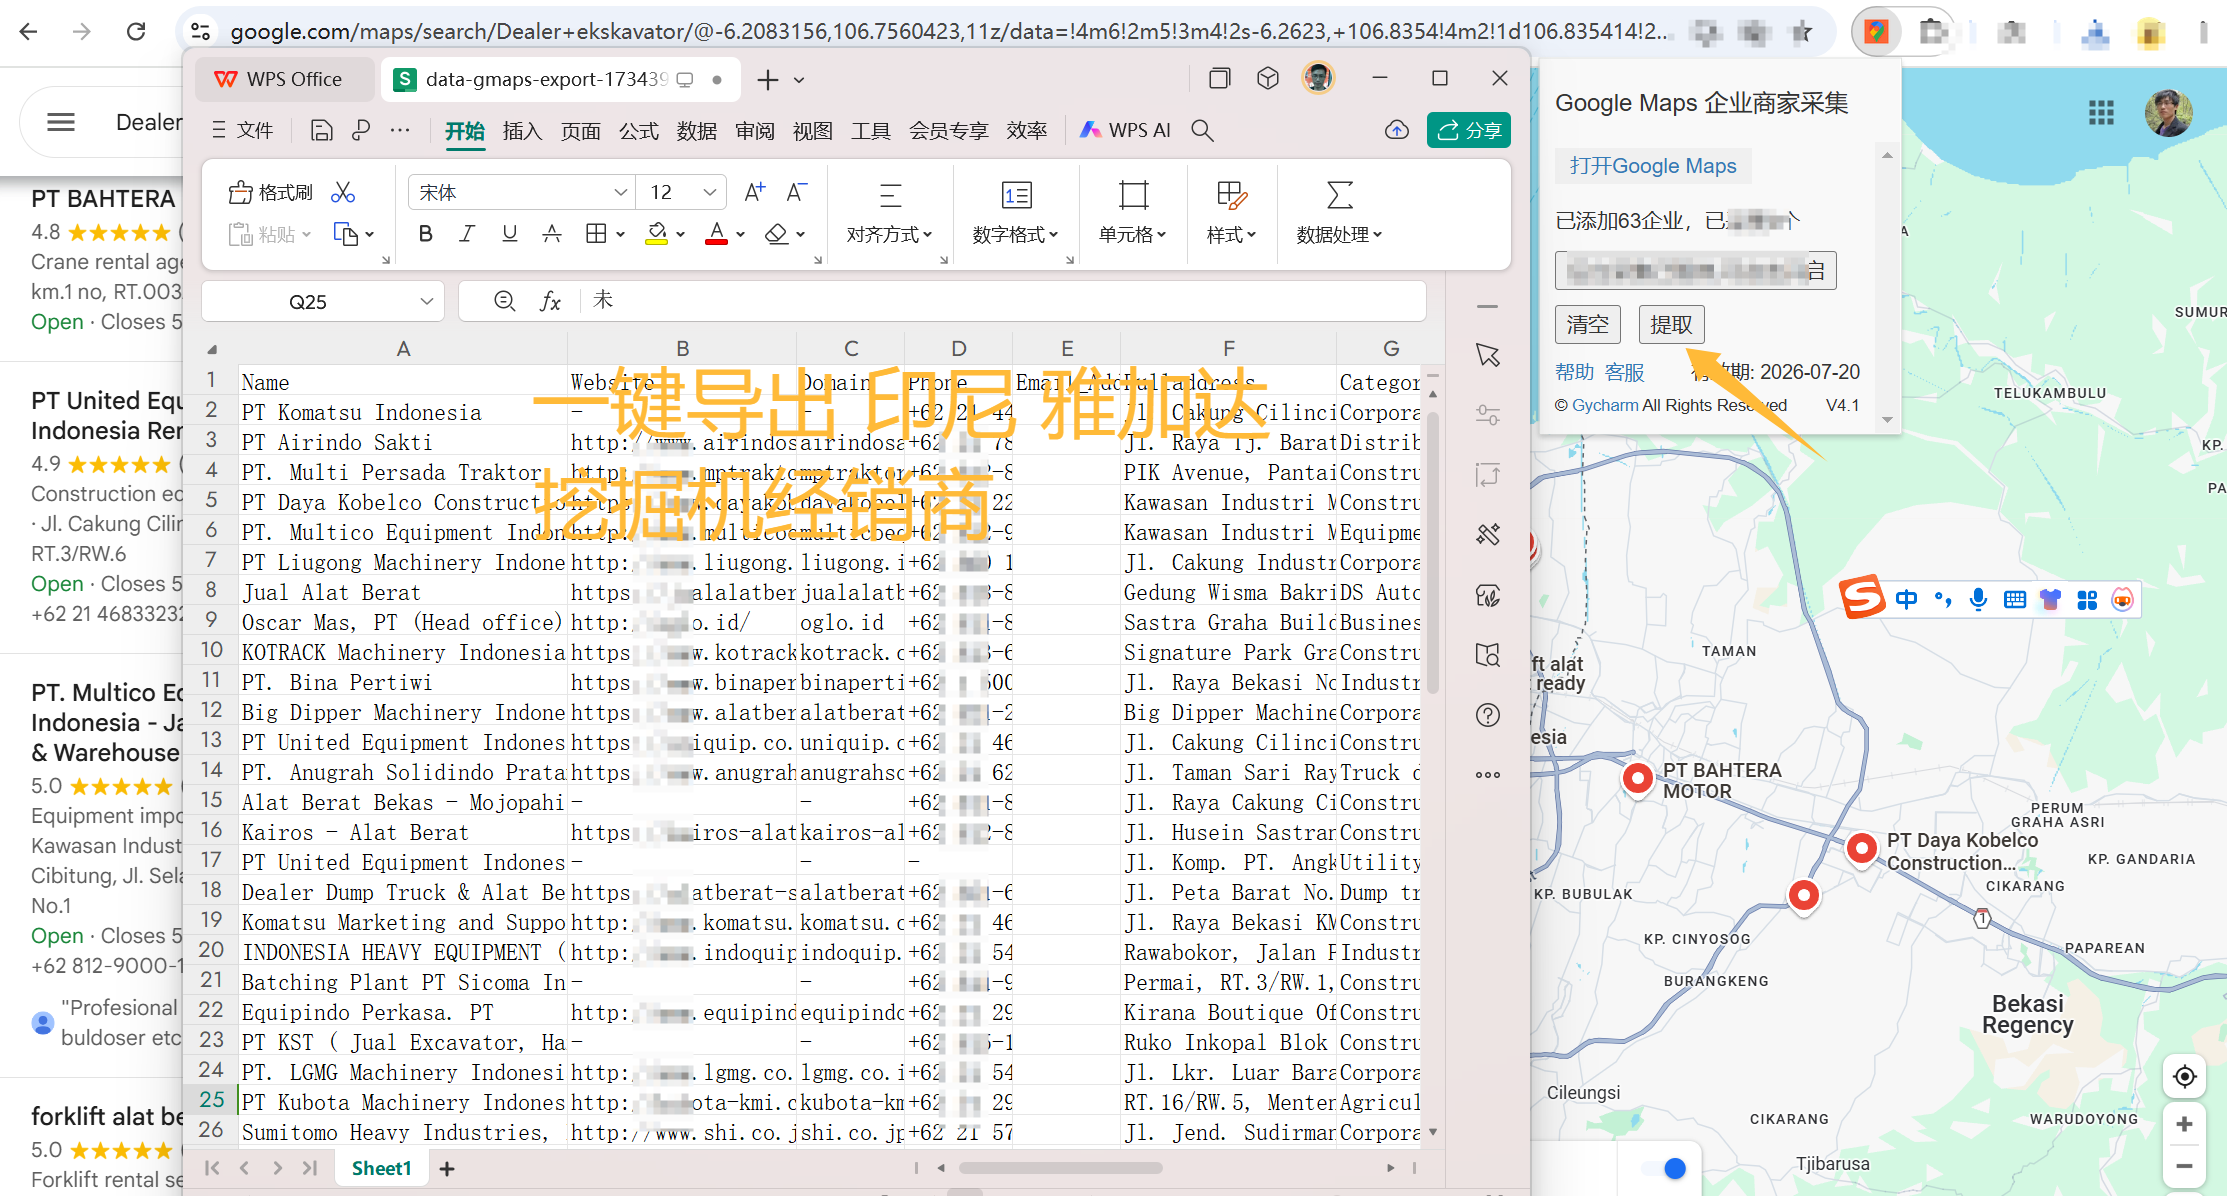Switch to the 公式 Formulas tab
This screenshot has height=1196, width=2227.
point(638,131)
